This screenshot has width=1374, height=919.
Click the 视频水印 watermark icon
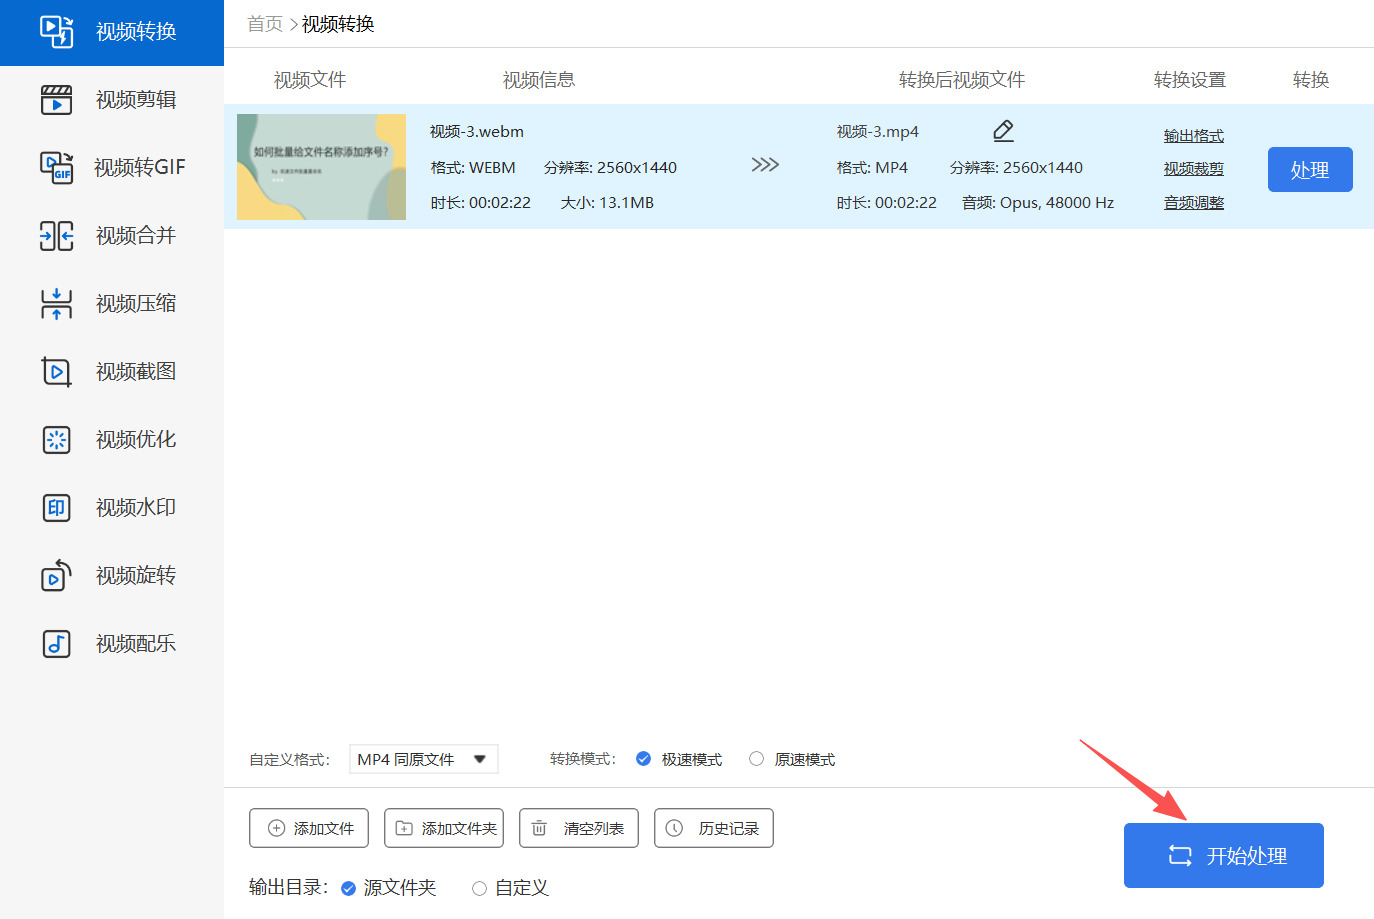[x=57, y=508]
